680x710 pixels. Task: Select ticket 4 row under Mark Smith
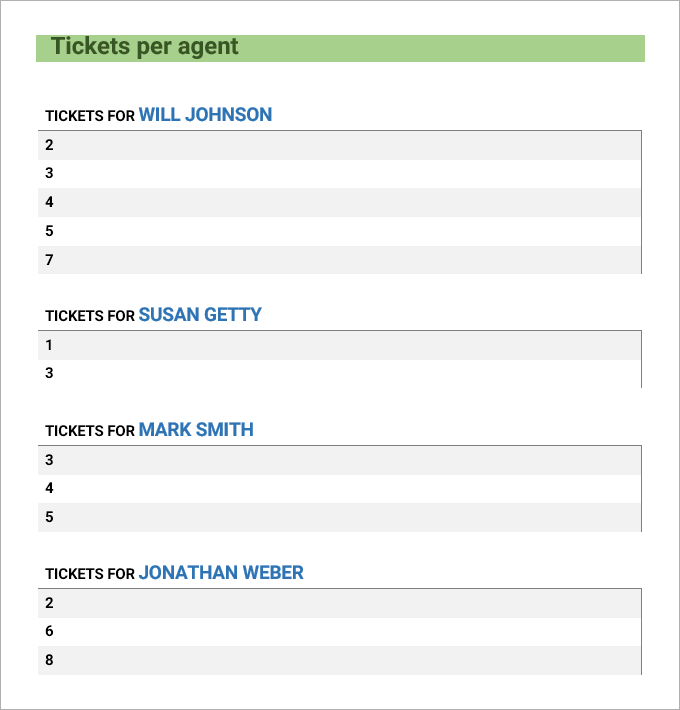tap(339, 489)
